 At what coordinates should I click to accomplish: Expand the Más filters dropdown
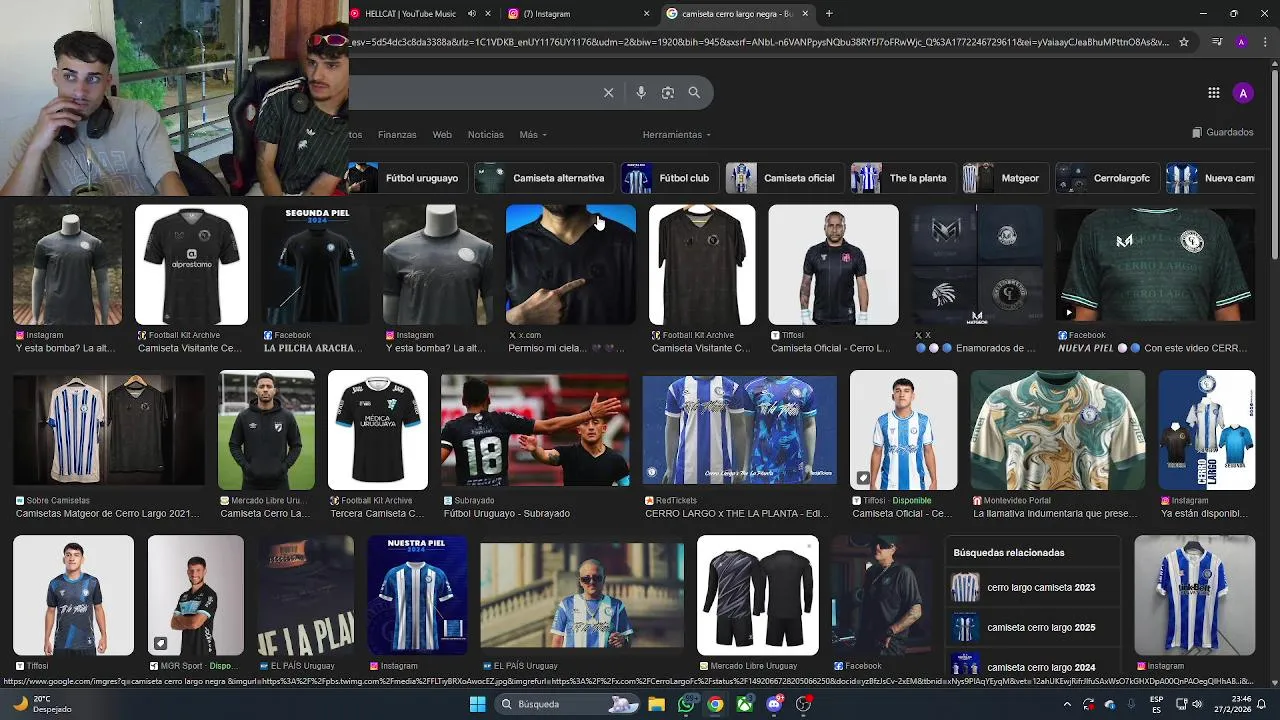point(533,135)
